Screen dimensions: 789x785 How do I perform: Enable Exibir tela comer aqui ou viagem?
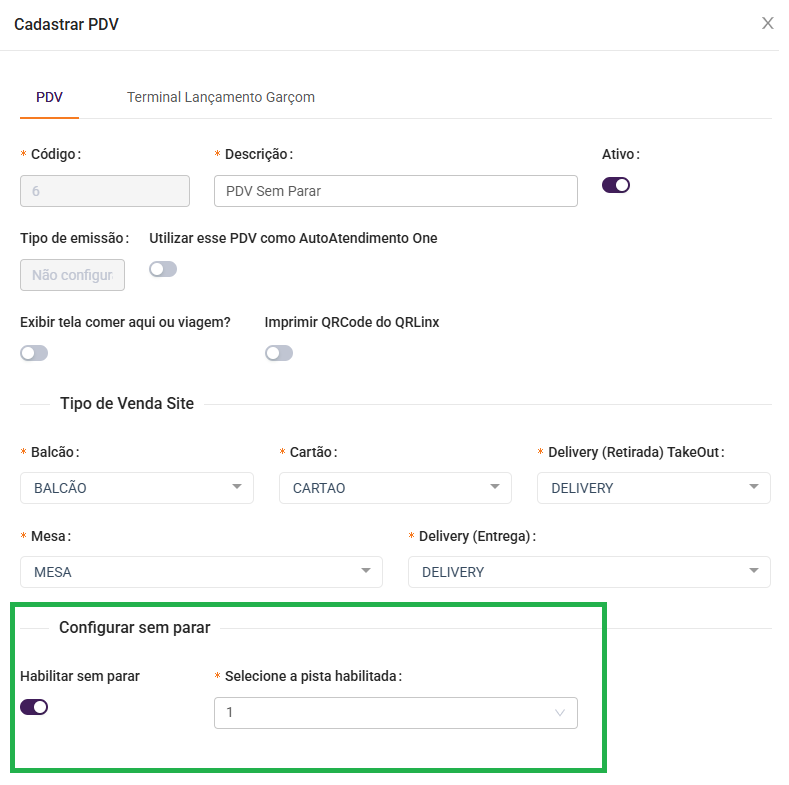click(34, 353)
